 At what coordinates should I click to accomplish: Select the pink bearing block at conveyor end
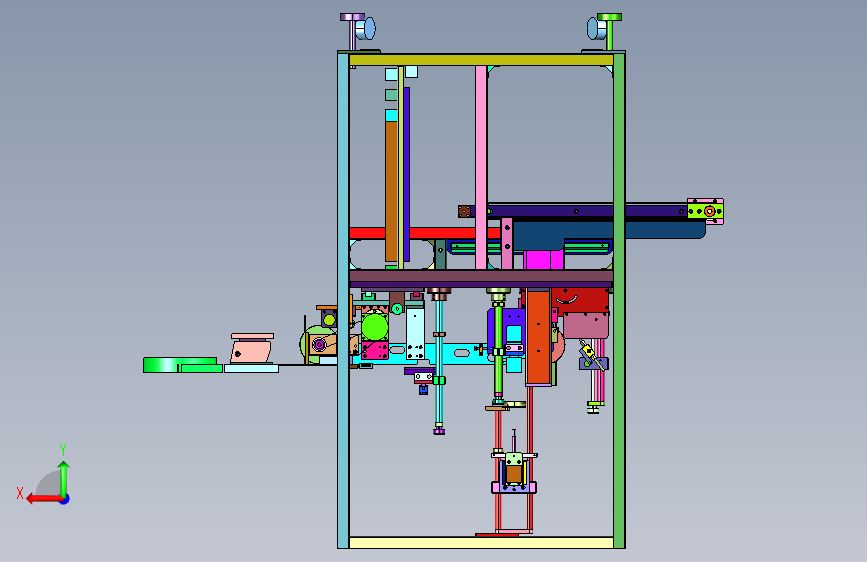click(x=706, y=211)
